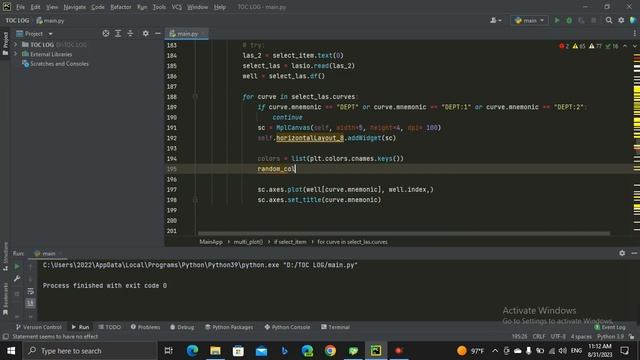Toggle soft-wrap in the Run console
Image resolution: width=640 pixels, height=360 pixels.
pyautogui.click(x=30, y=291)
